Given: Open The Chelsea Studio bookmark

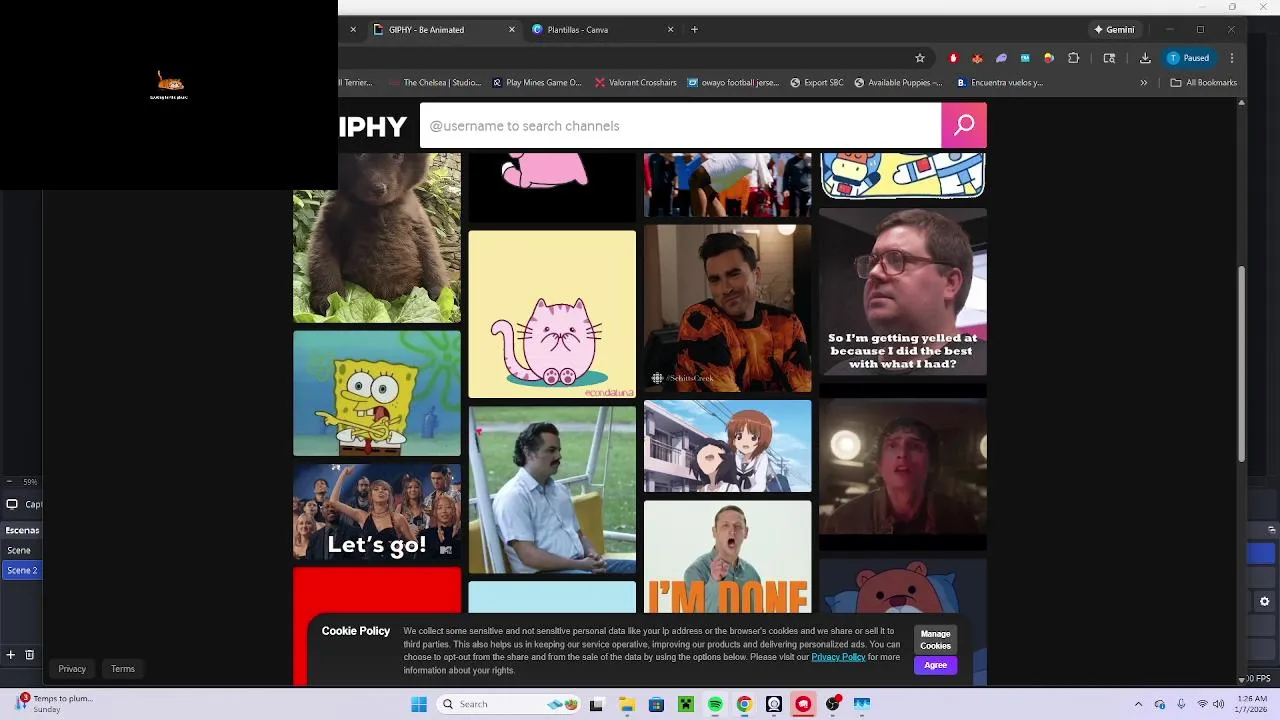Looking at the screenshot, I should pyautogui.click(x=435, y=83).
